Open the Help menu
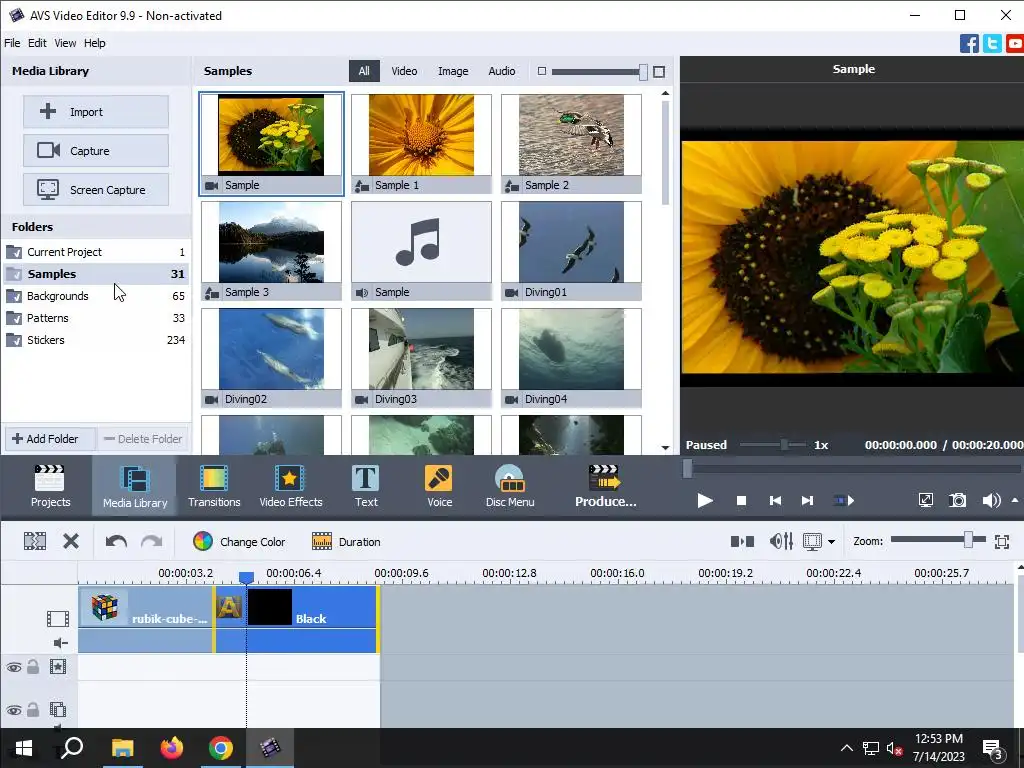Viewport: 1024px width, 768px height. click(95, 43)
